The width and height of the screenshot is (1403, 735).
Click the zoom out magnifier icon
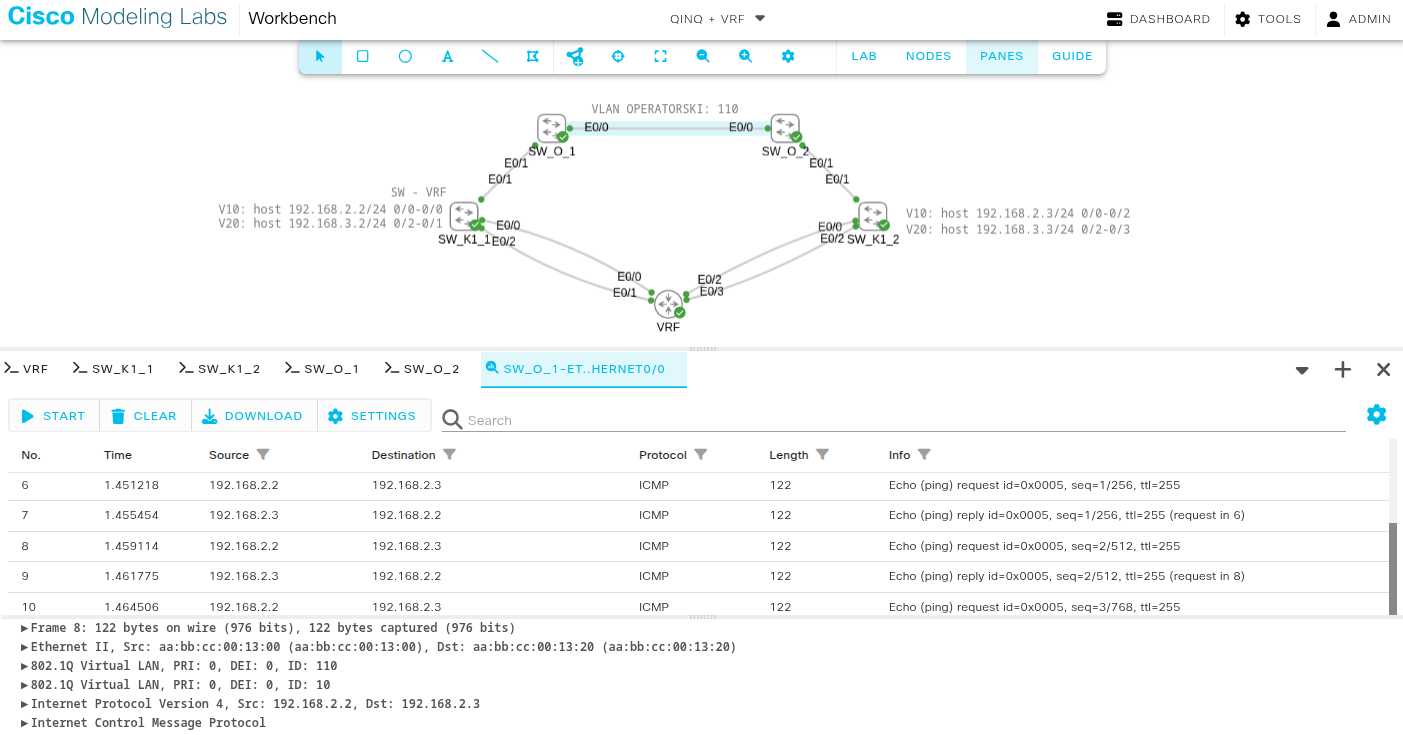tap(703, 56)
